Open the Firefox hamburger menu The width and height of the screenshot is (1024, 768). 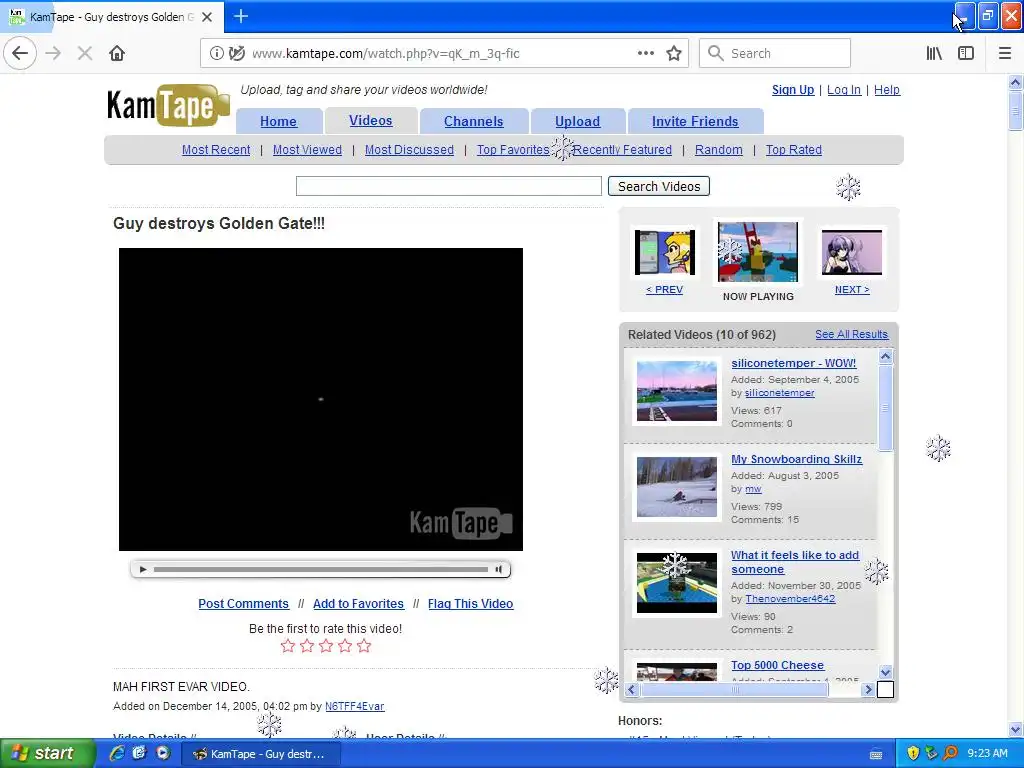1005,54
